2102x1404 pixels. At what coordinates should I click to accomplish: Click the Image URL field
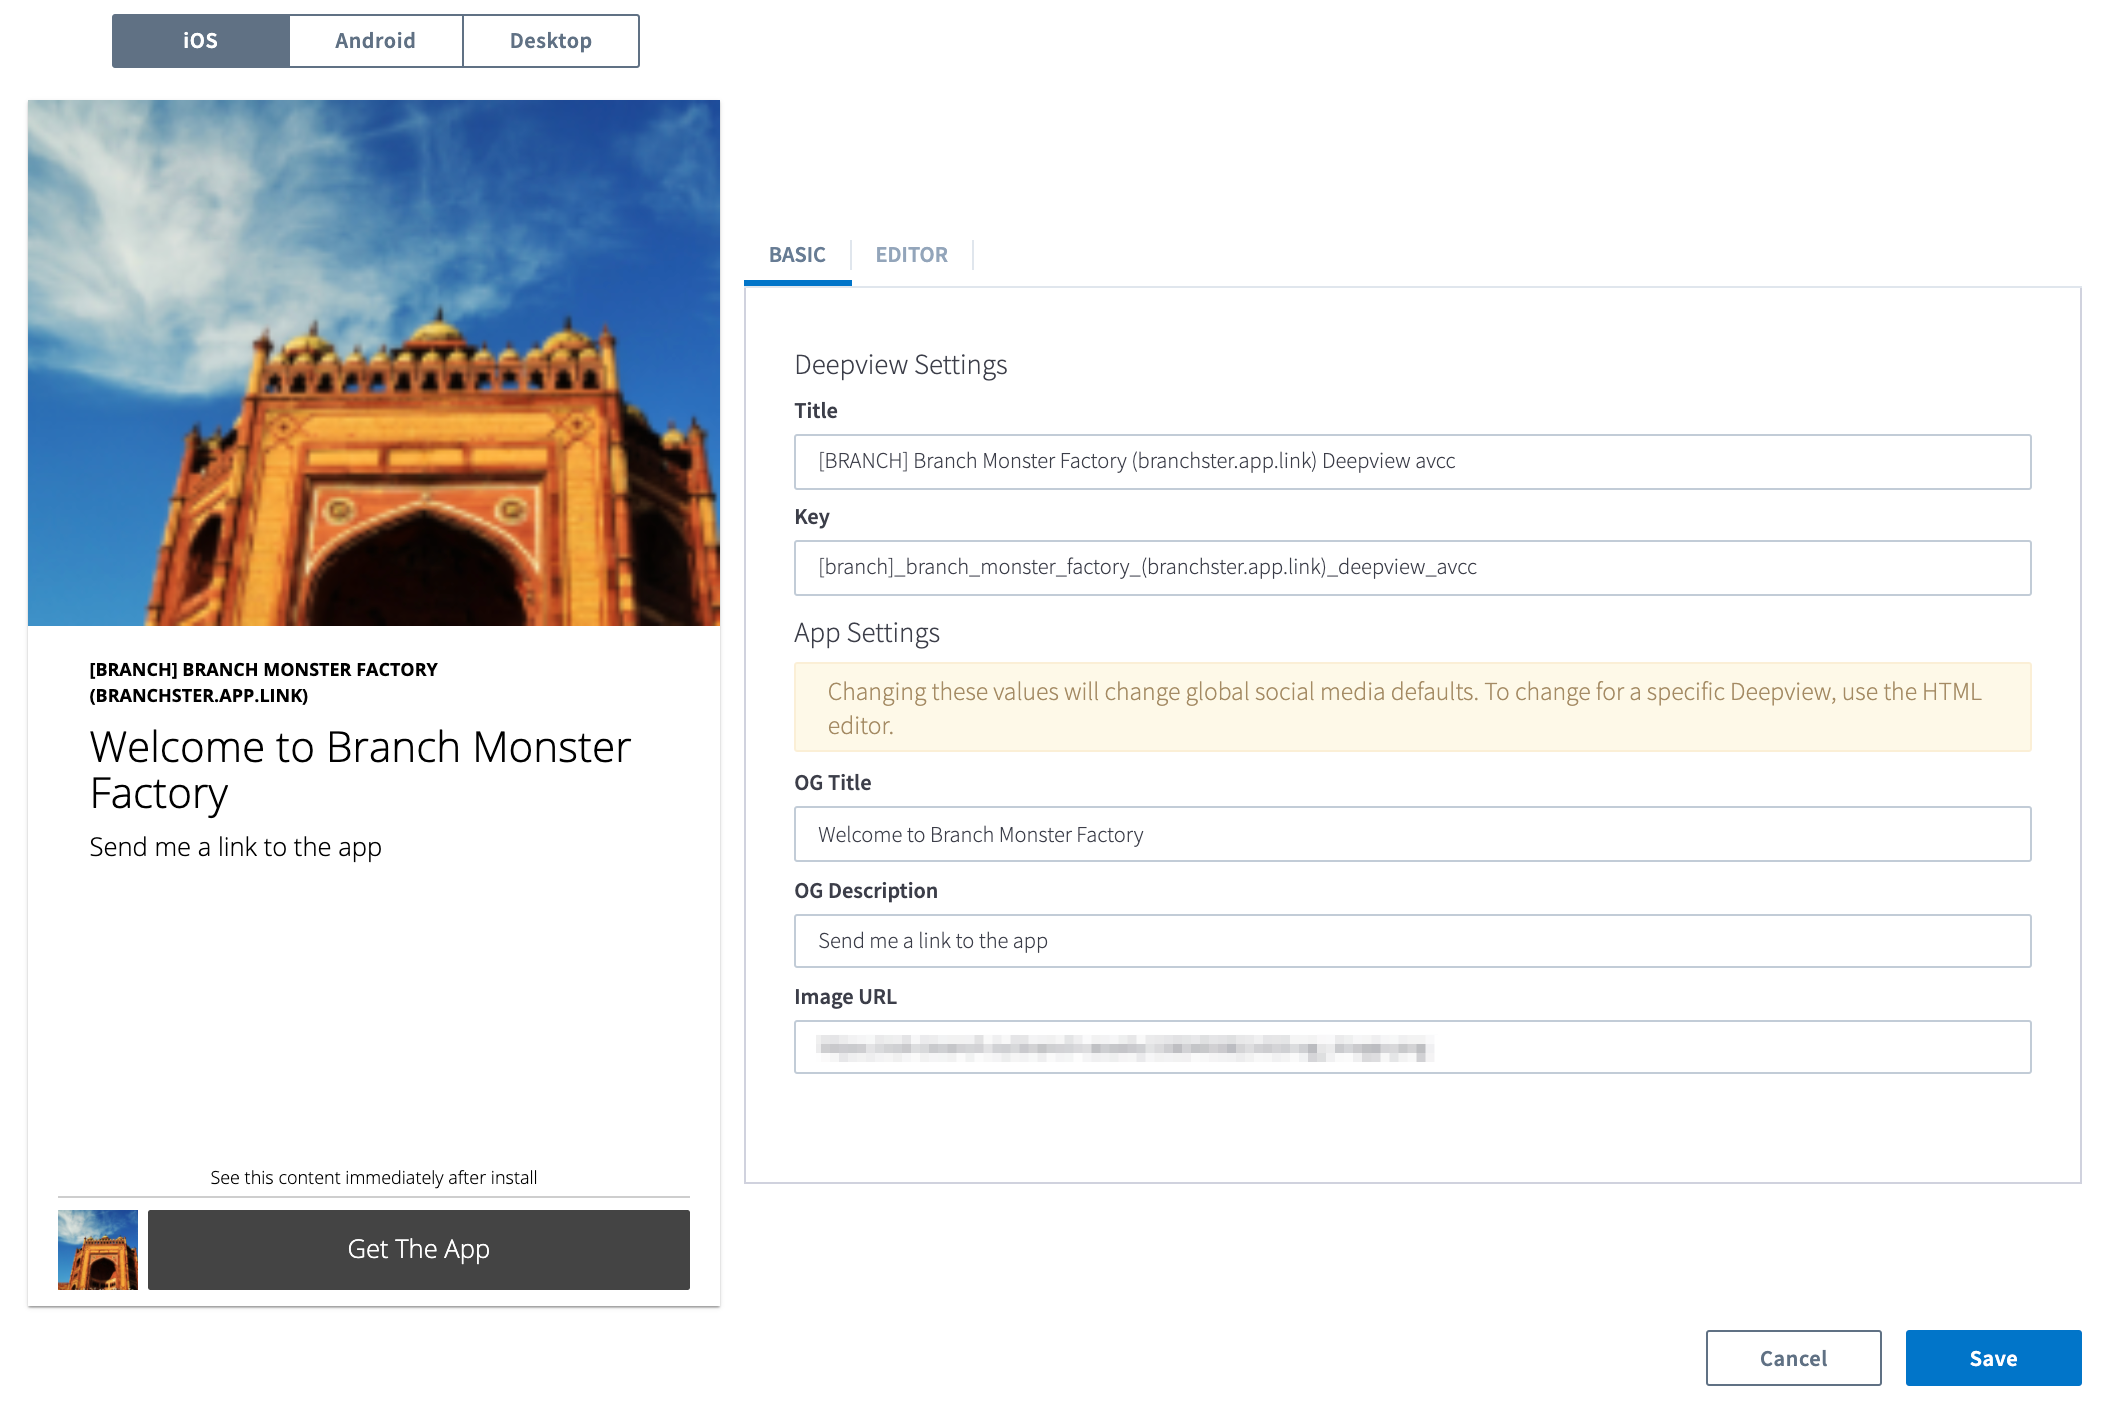(x=1411, y=1048)
